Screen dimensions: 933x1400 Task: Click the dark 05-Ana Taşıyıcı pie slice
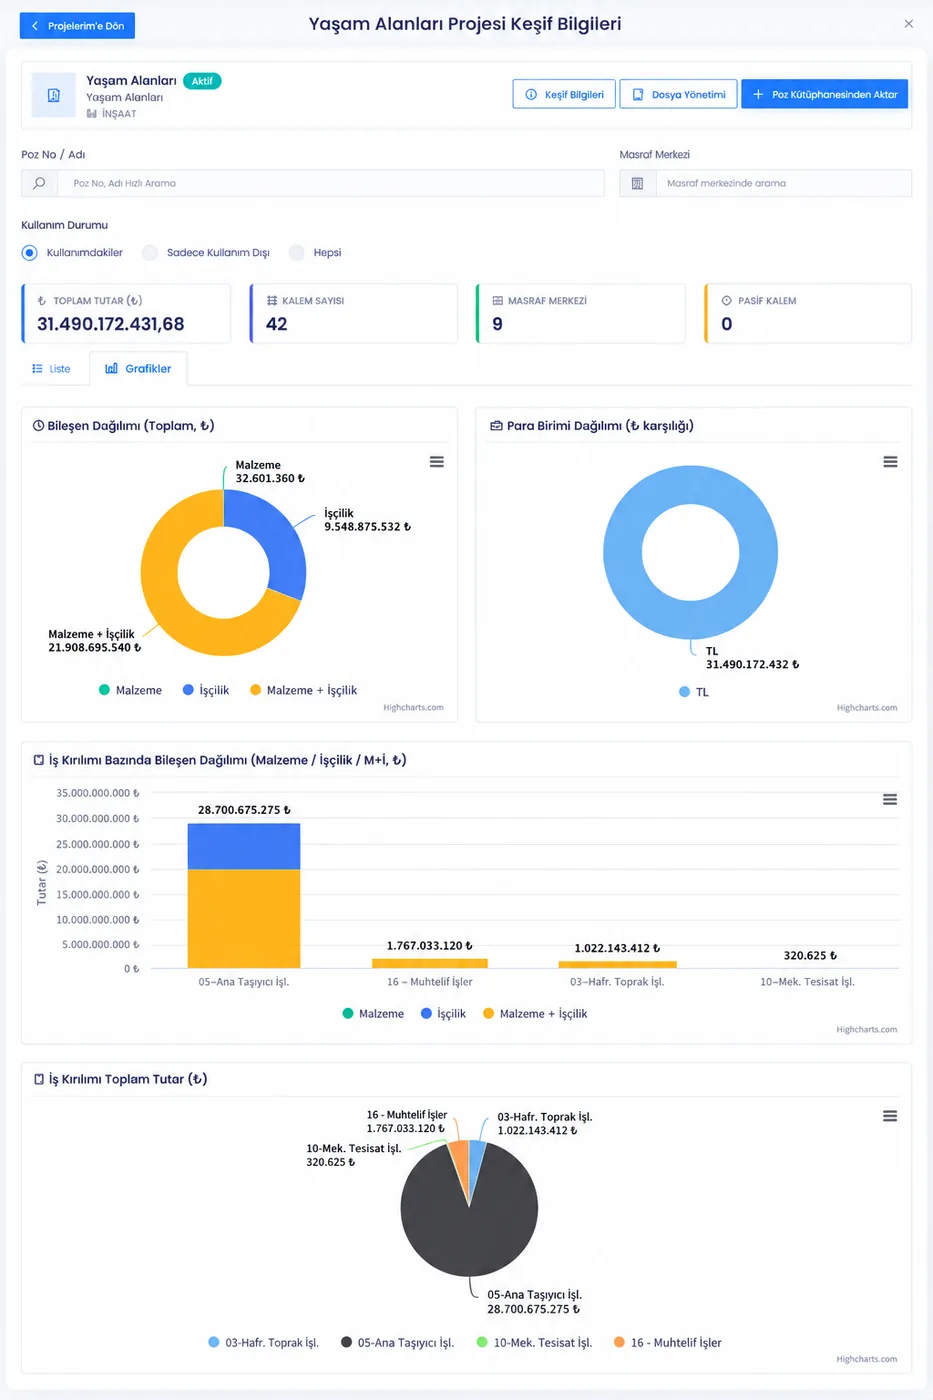(469, 1240)
